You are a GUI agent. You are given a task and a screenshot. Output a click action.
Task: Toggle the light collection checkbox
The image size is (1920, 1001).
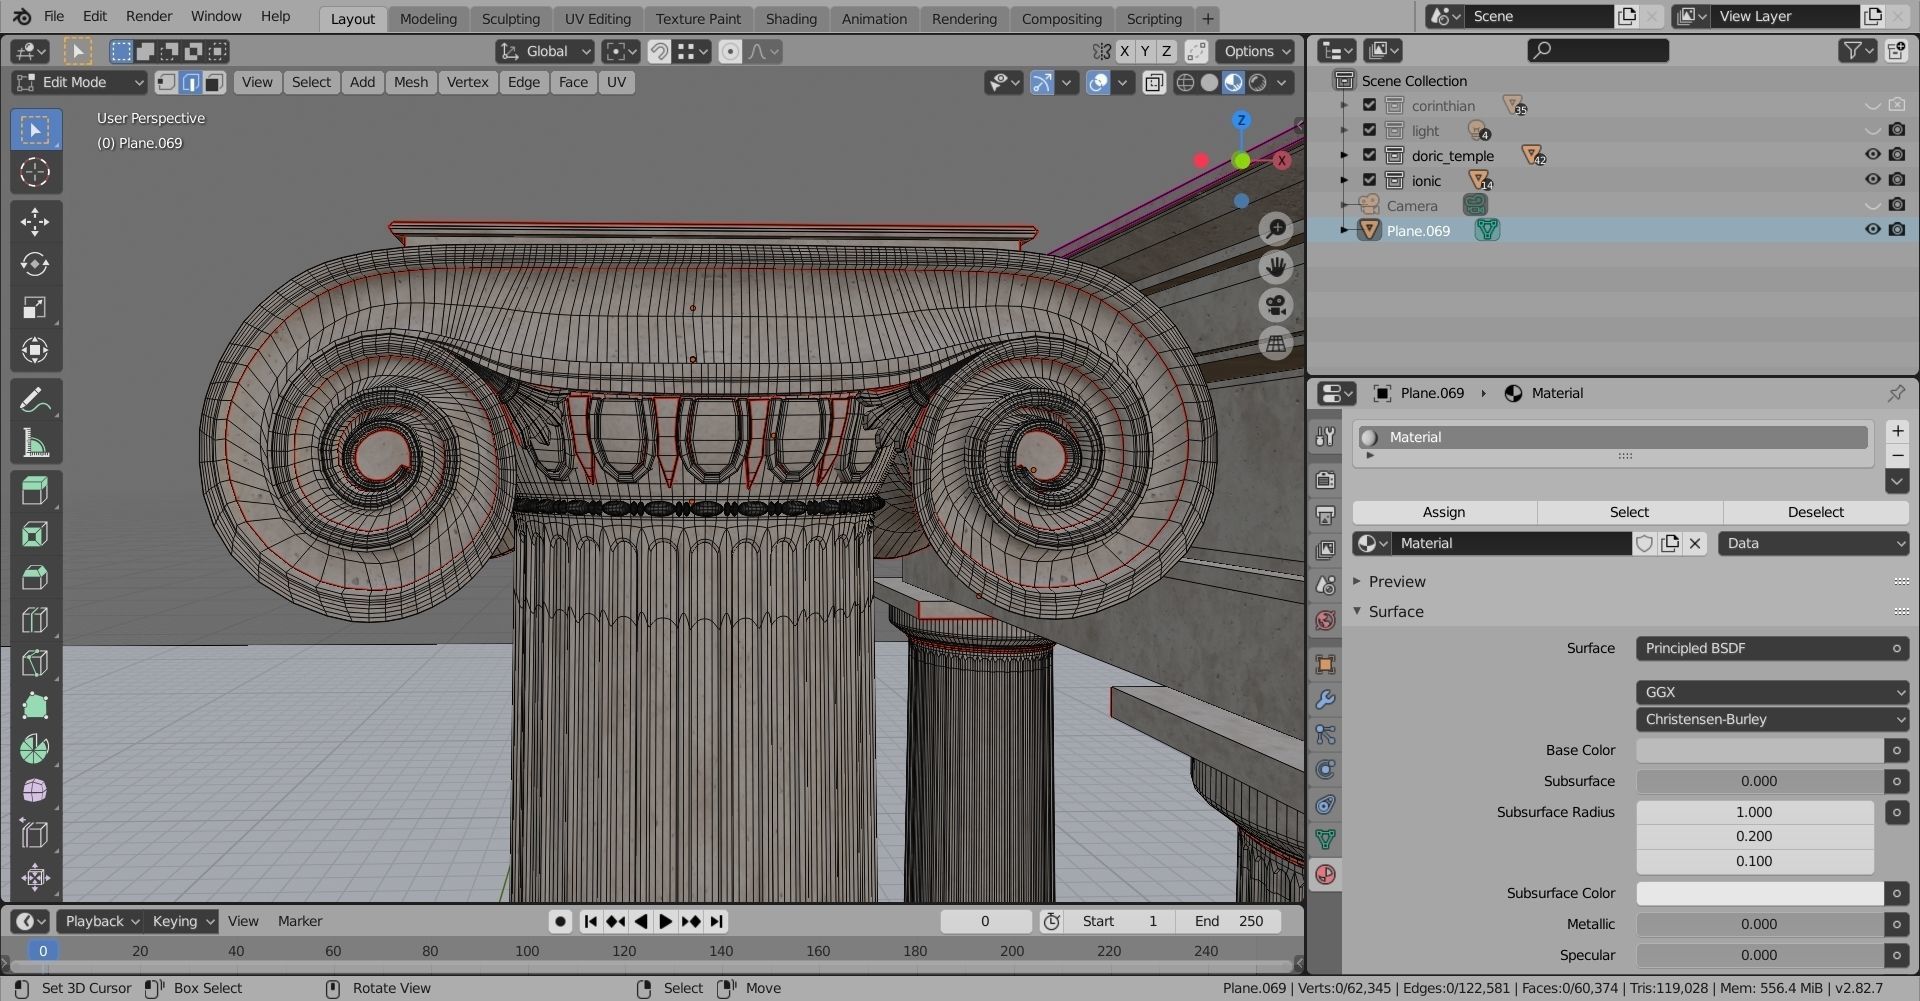coord(1369,130)
